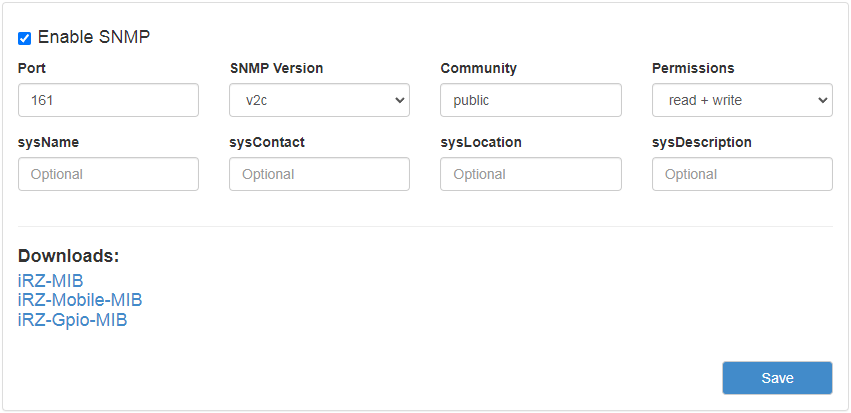Click the Port label

pos(32,68)
